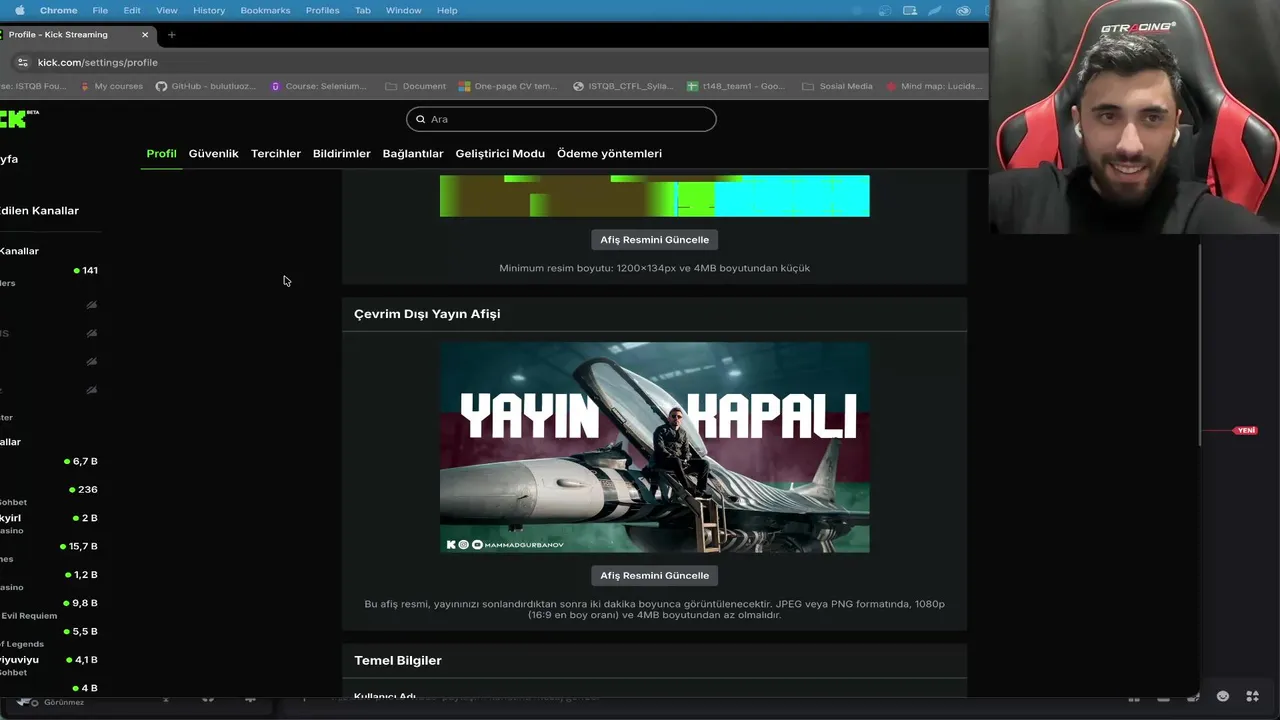Open the Tab menu in the menu bar
The image size is (1280, 720).
[363, 10]
